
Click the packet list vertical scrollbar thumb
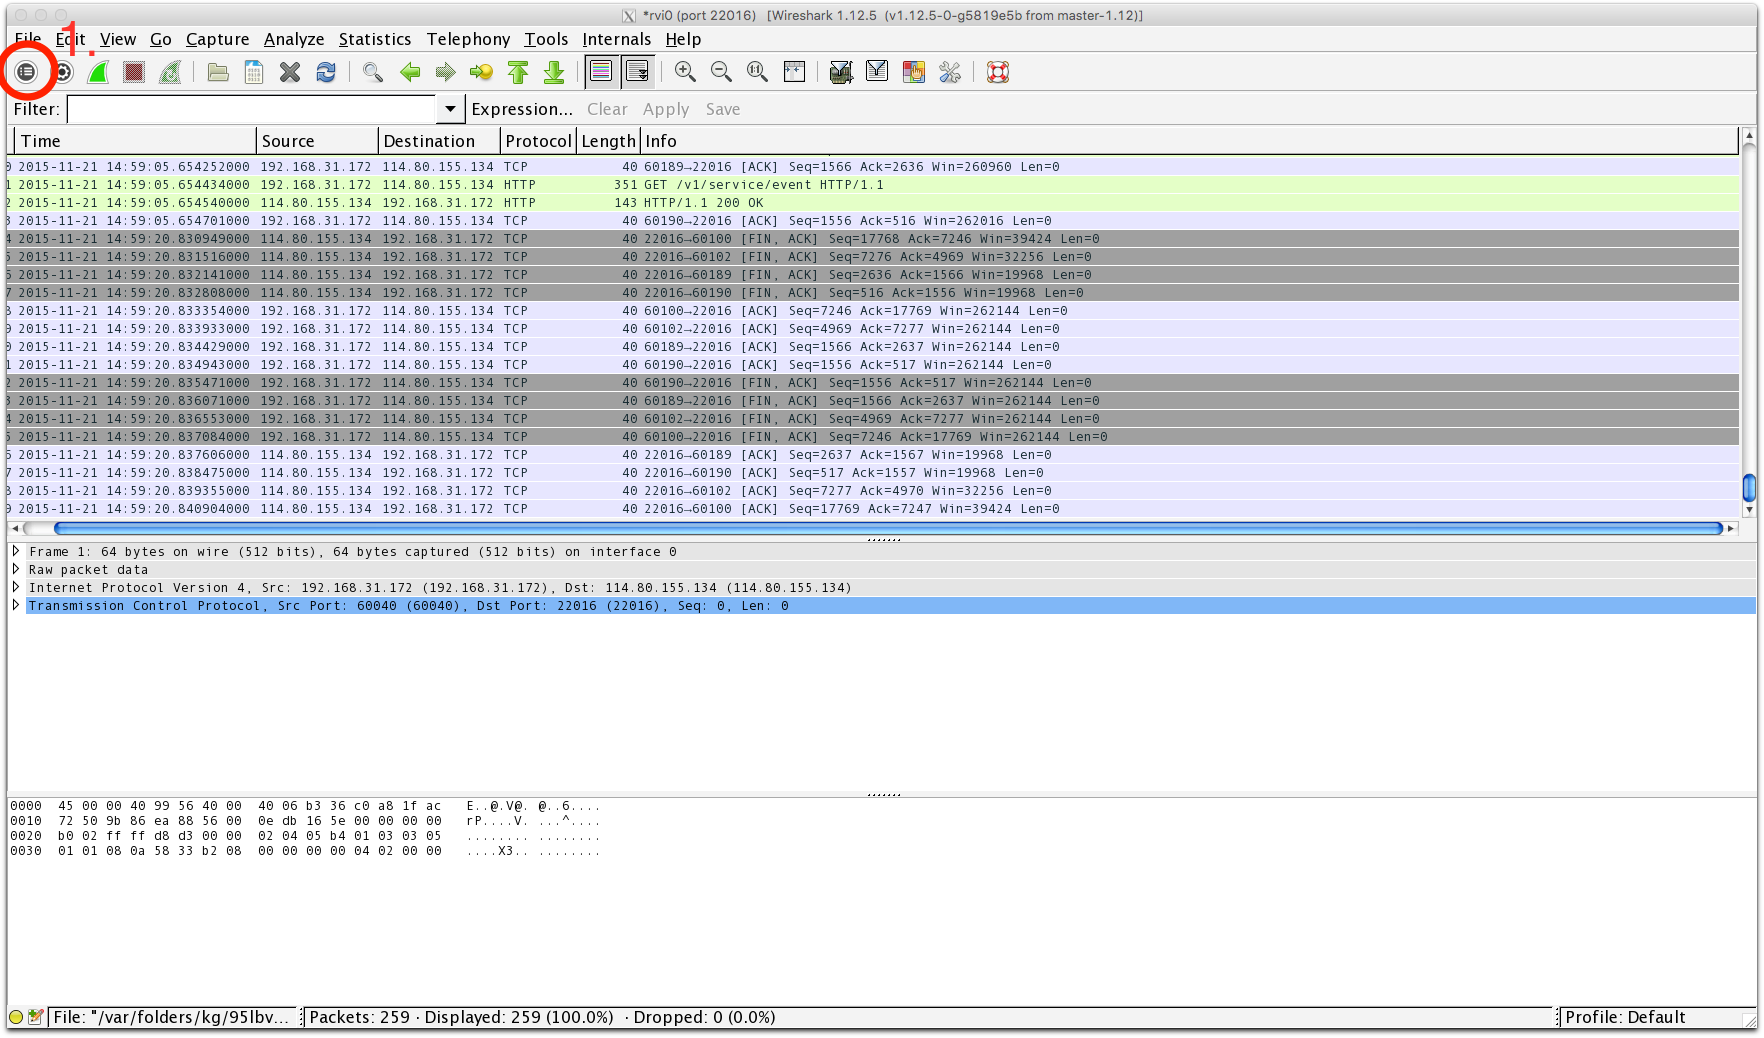[x=1749, y=487]
